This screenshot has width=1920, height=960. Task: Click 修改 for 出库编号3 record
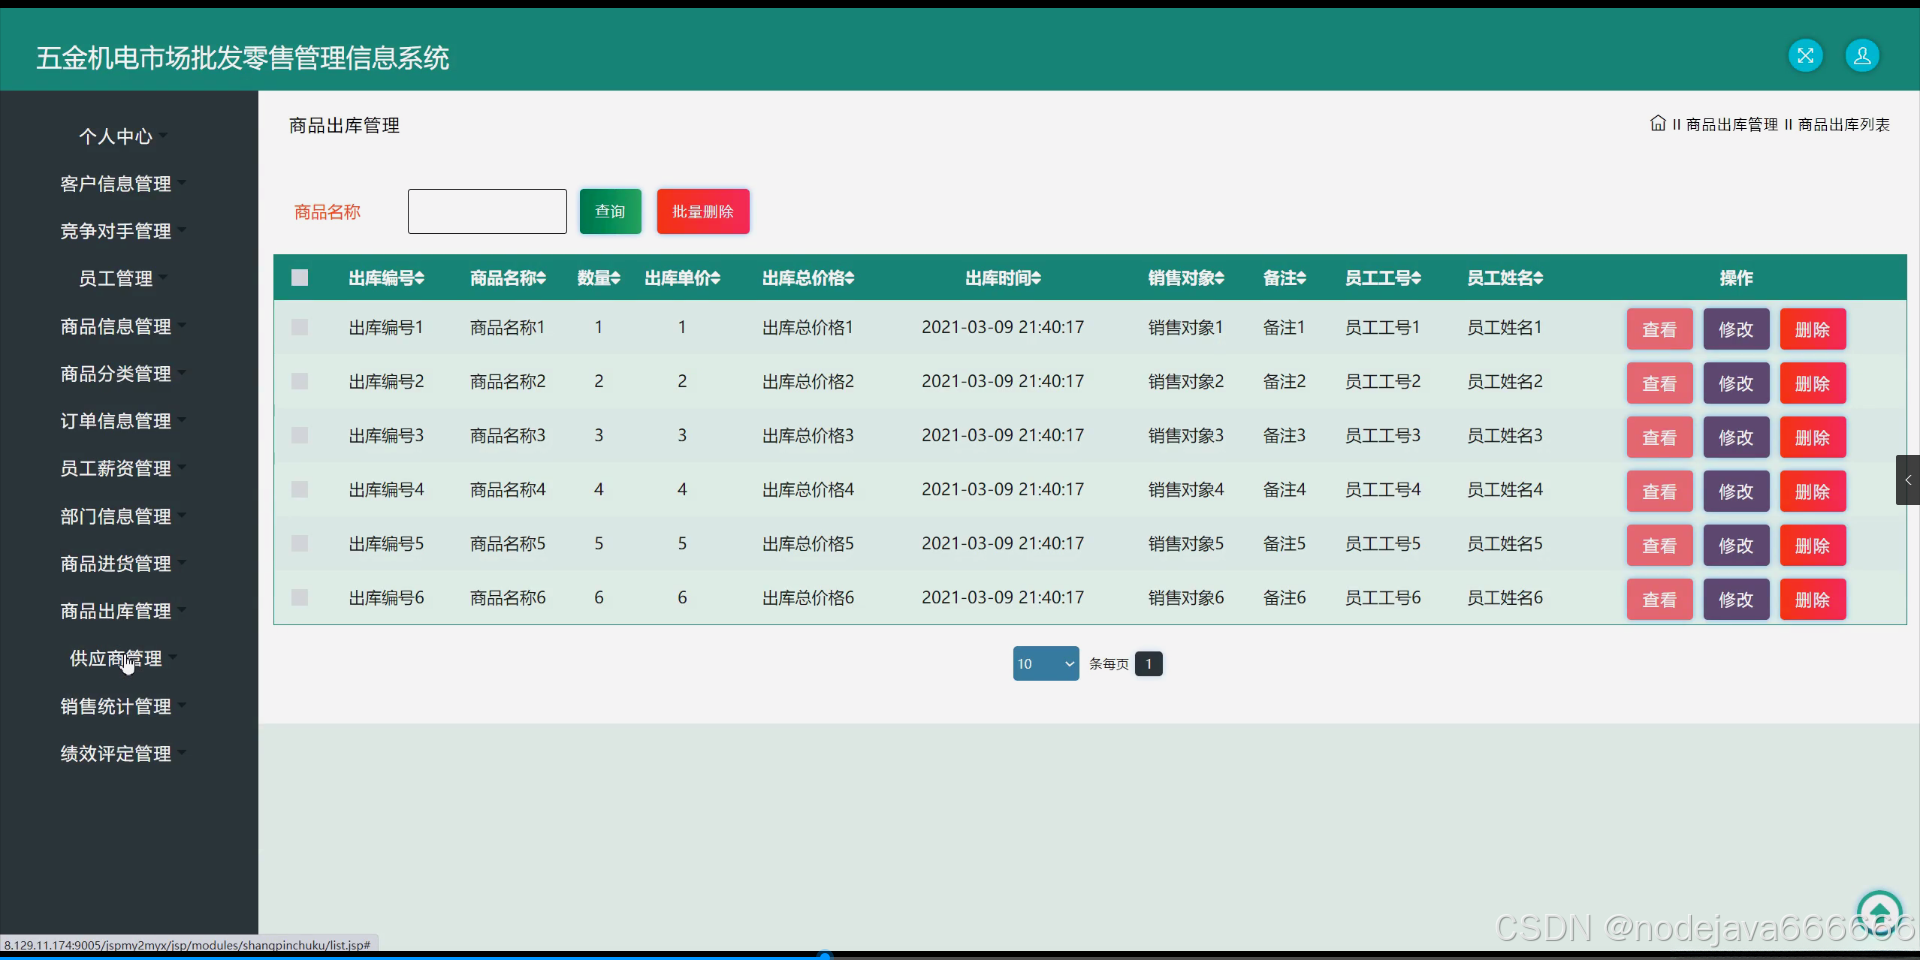(1736, 437)
